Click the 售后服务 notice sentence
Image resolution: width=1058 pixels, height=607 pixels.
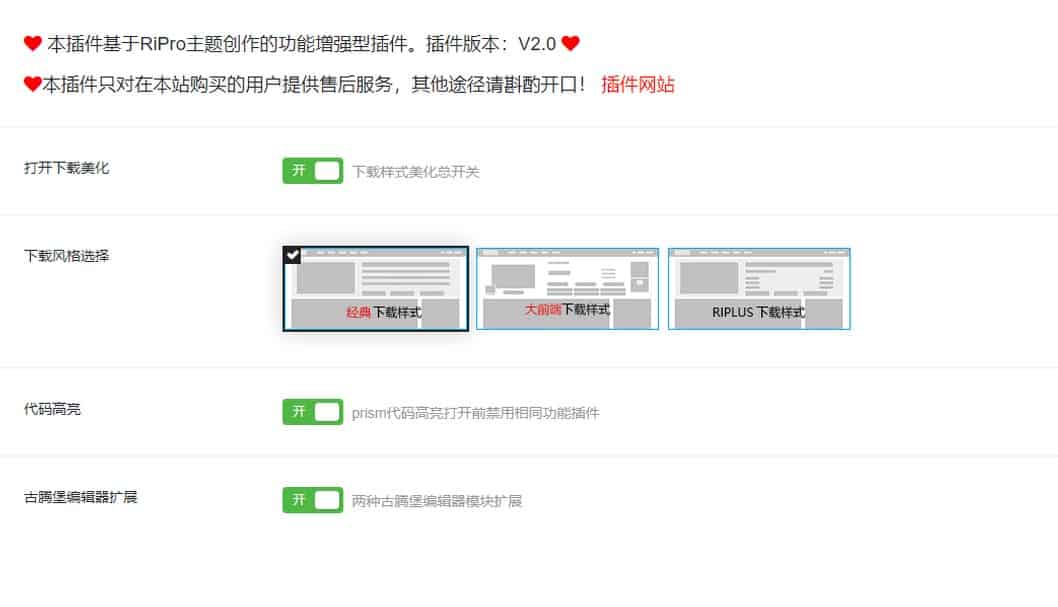314,84
